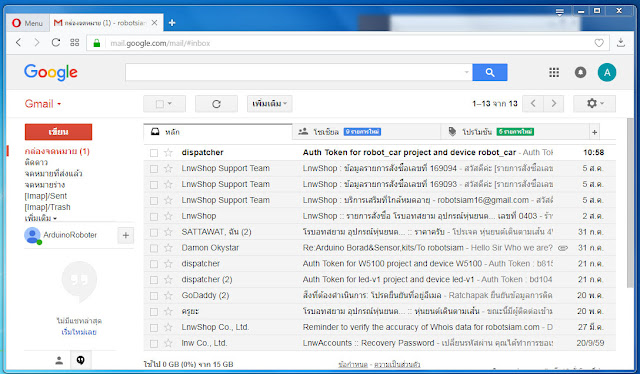This screenshot has width=640, height=374.
Task: Close the Gmail inbox browser tab
Action: (x=154, y=23)
